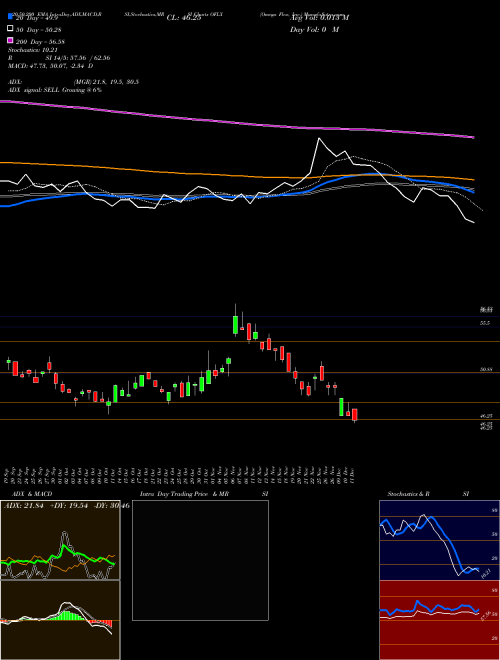Click the ADX indicator chart panel
Viewport: 500px width, 660px height.
click(60, 540)
